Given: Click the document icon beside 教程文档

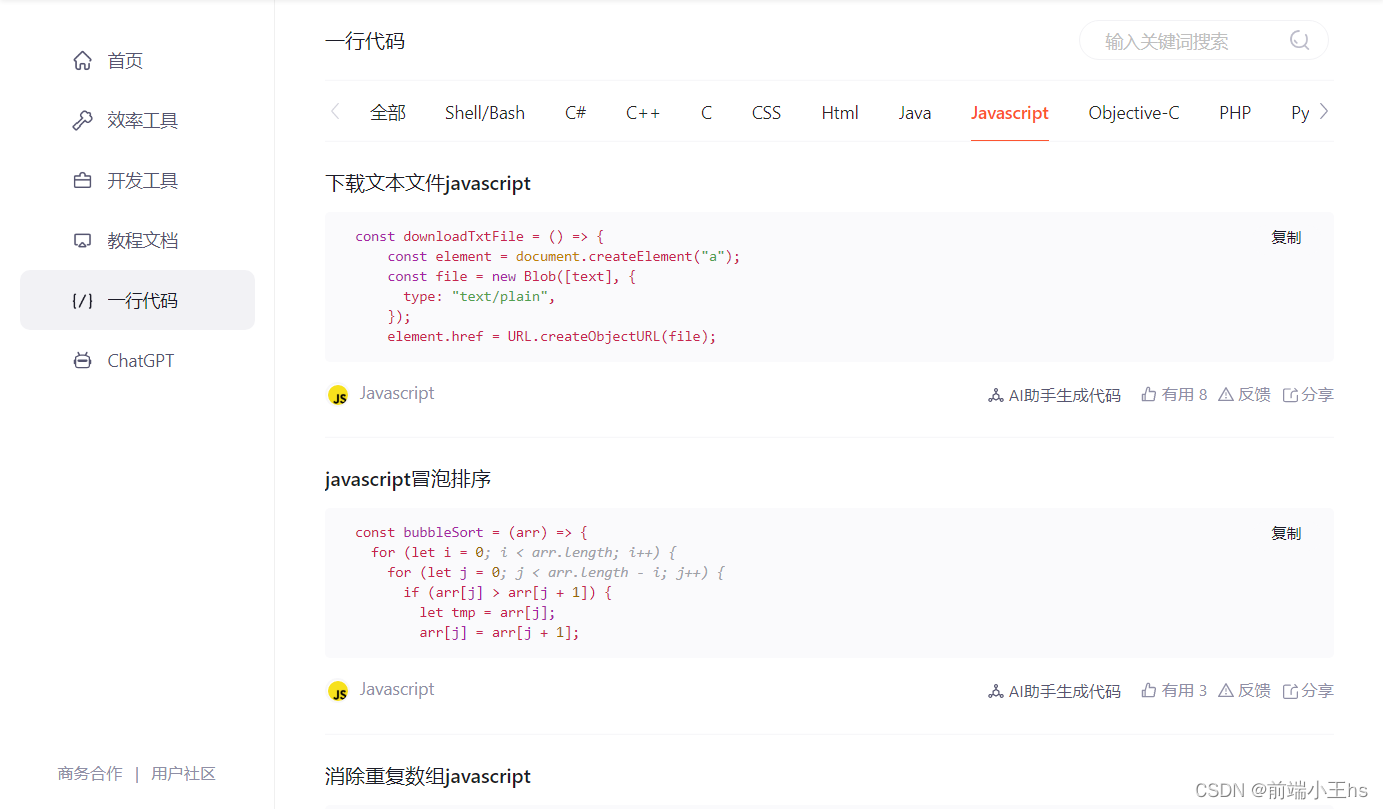Looking at the screenshot, I should 83,241.
